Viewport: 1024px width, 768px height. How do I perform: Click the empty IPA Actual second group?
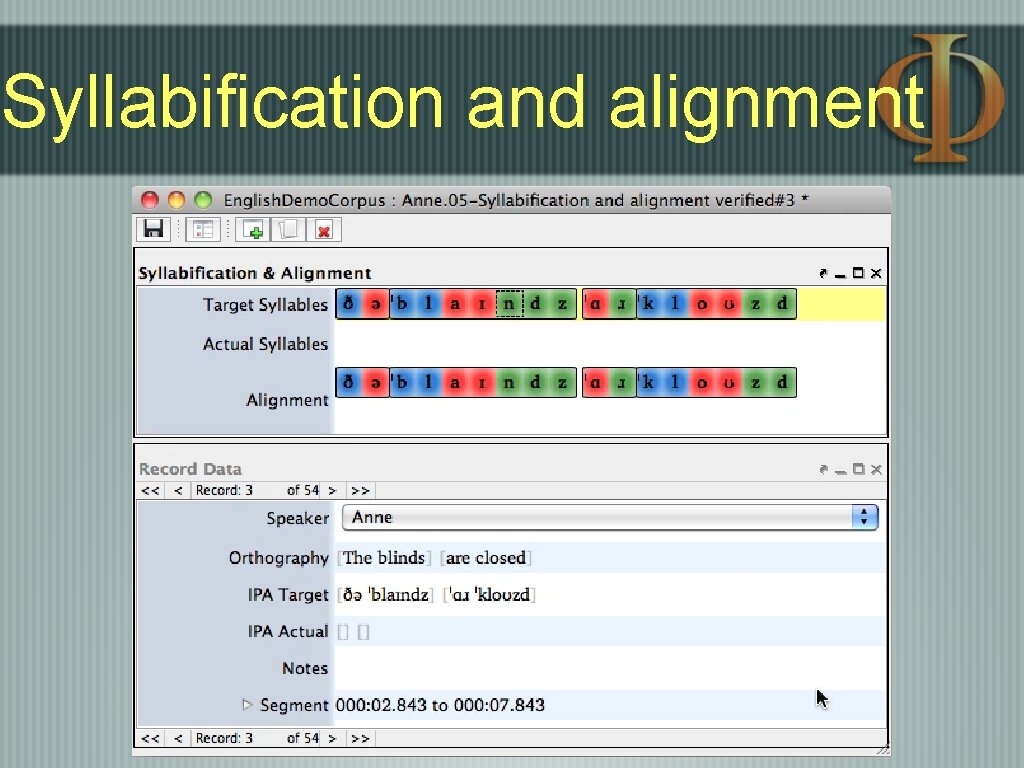point(364,632)
